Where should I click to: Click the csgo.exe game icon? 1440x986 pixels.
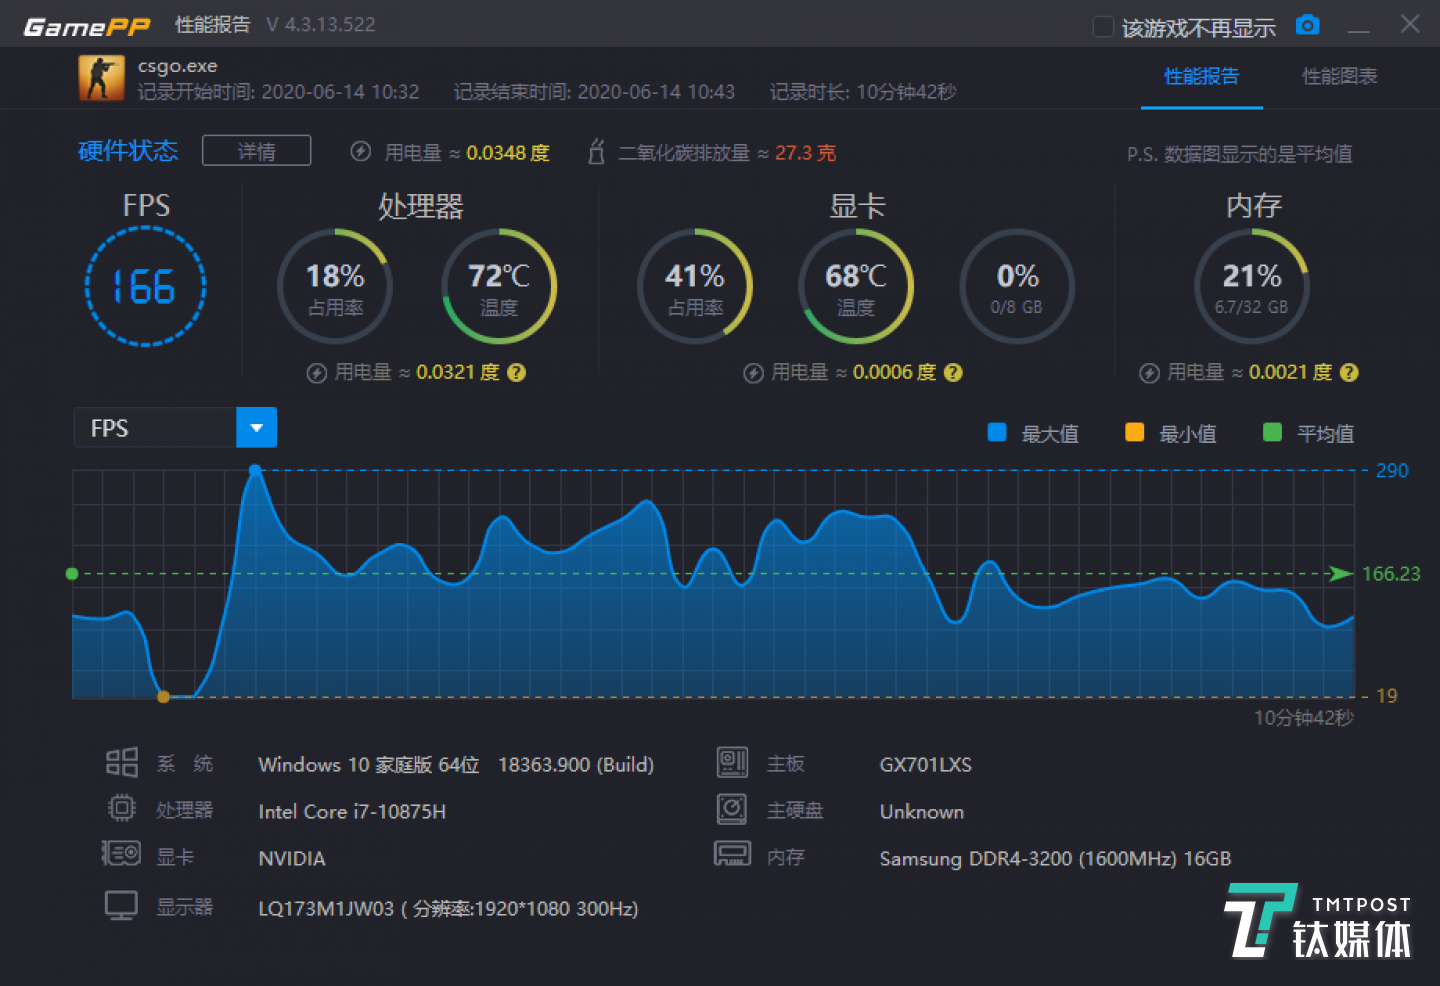tap(100, 78)
